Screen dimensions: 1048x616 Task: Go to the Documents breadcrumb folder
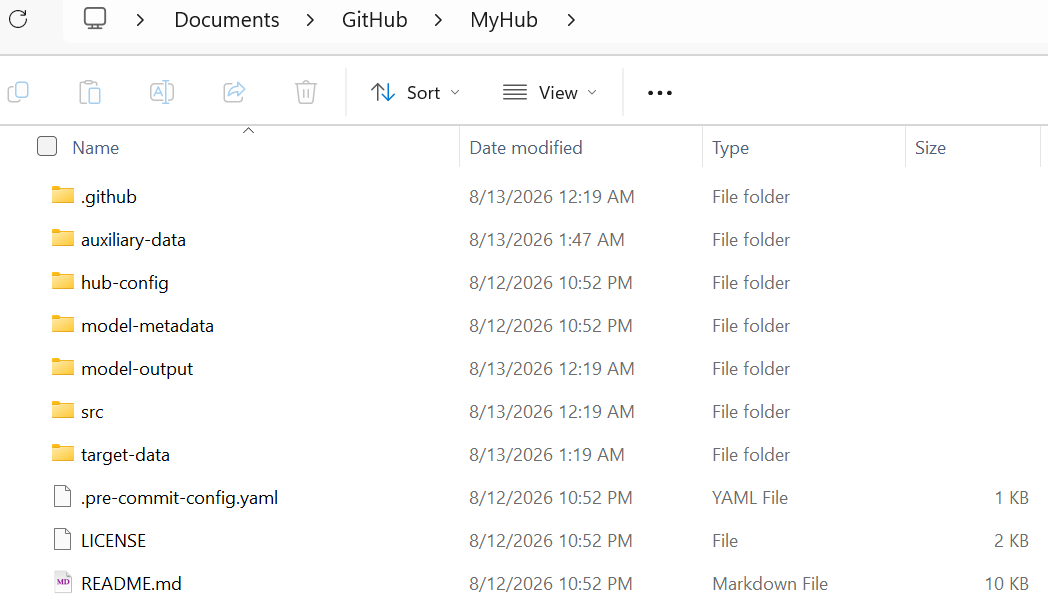[227, 20]
